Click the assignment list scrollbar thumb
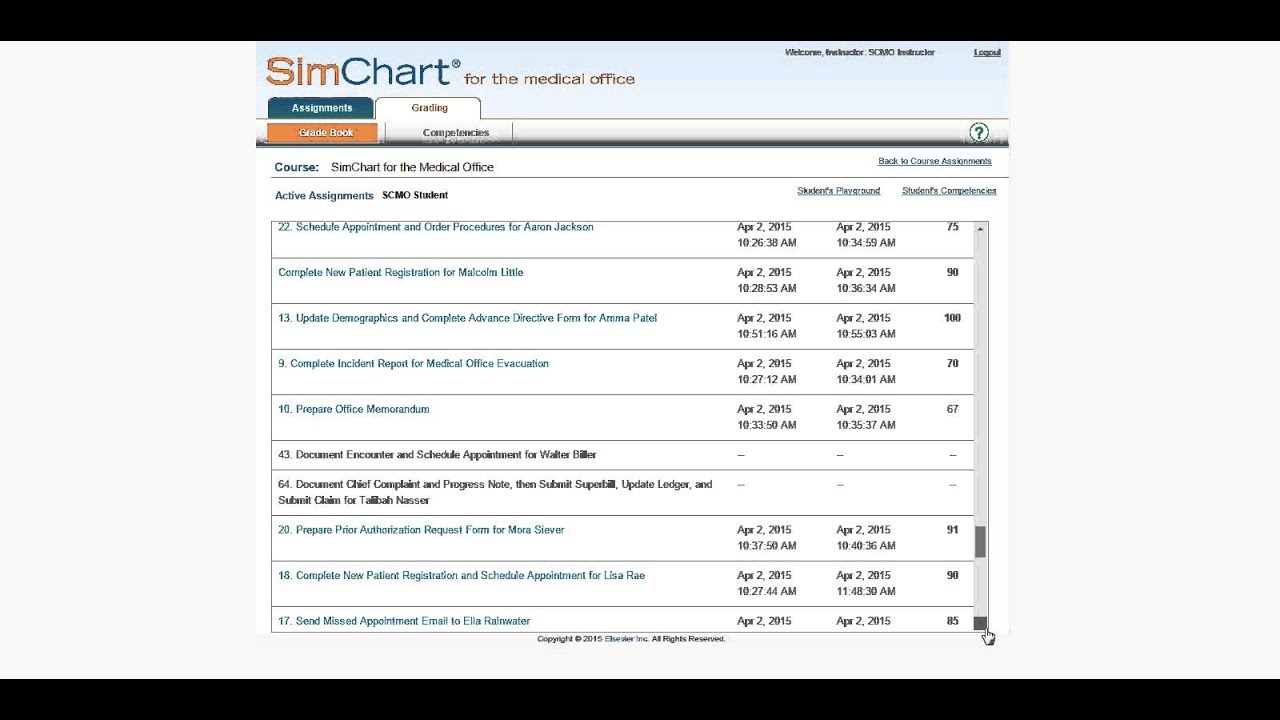 pyautogui.click(x=980, y=542)
